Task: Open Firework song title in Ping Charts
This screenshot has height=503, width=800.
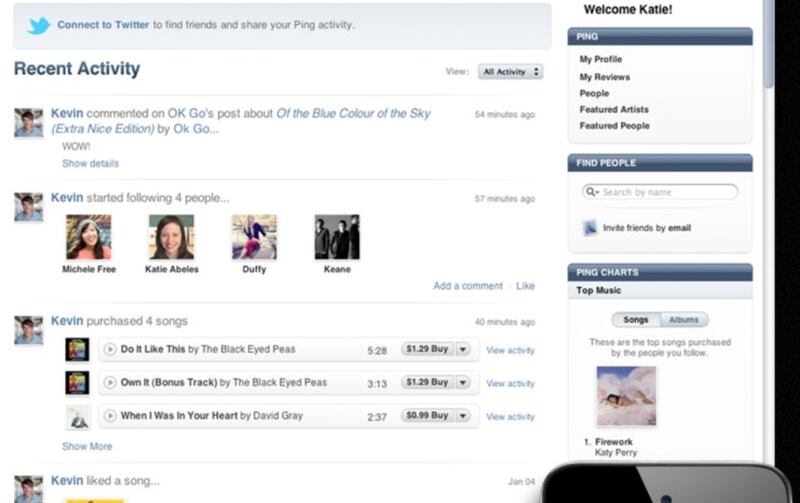Action: click(x=614, y=442)
